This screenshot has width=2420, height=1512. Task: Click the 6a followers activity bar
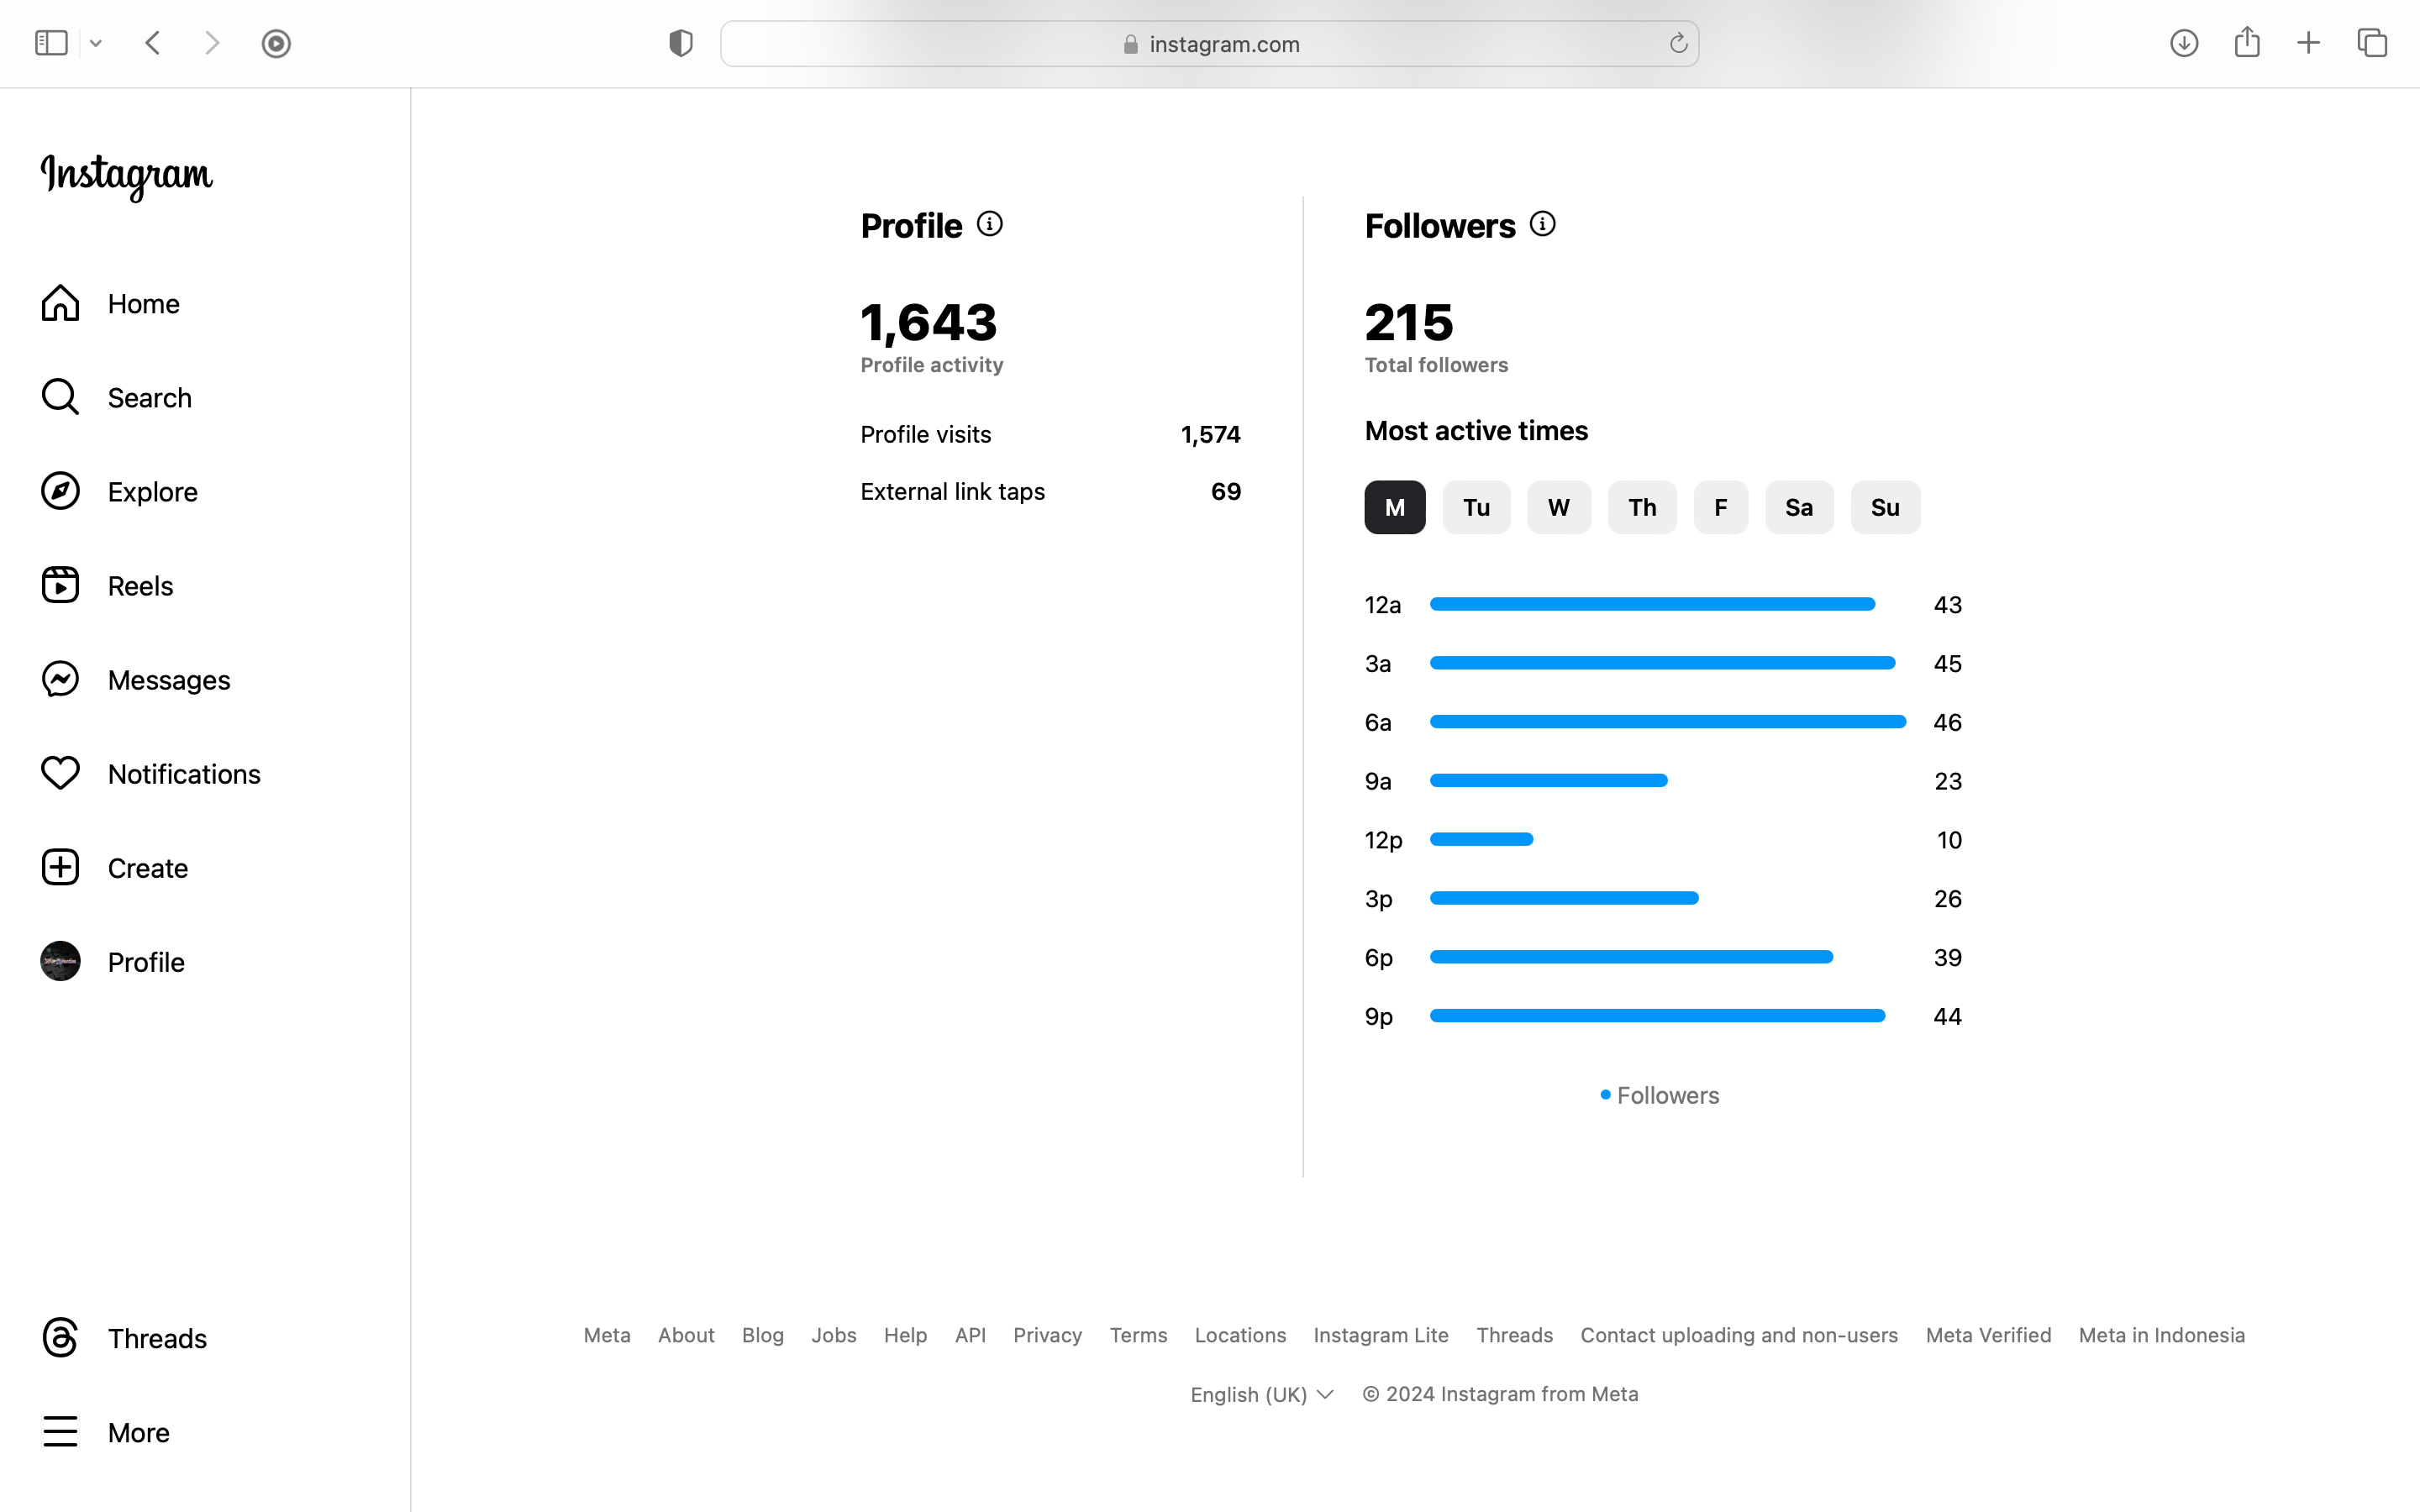click(x=1667, y=721)
